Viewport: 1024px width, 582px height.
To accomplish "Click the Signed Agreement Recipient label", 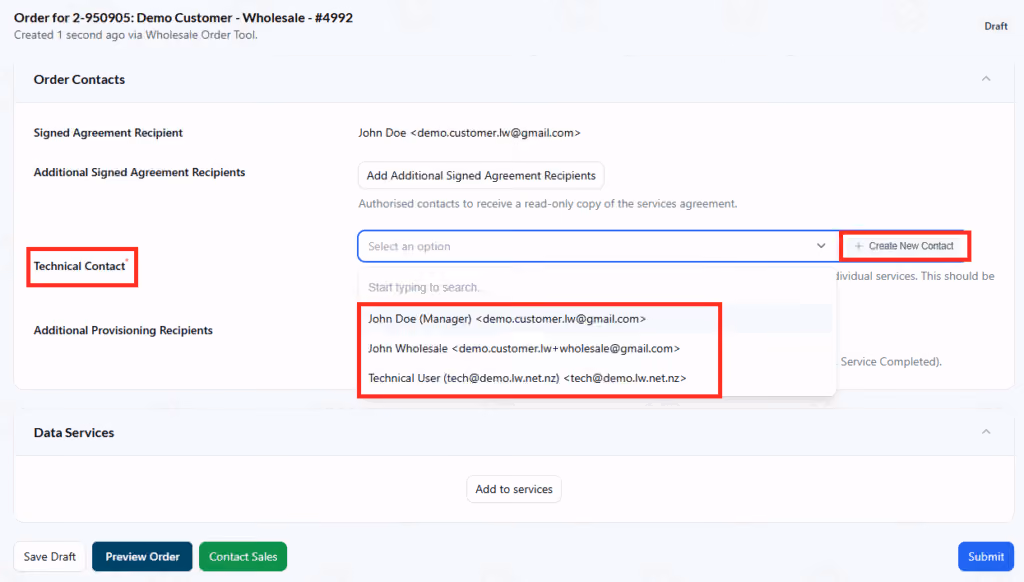I will point(108,133).
